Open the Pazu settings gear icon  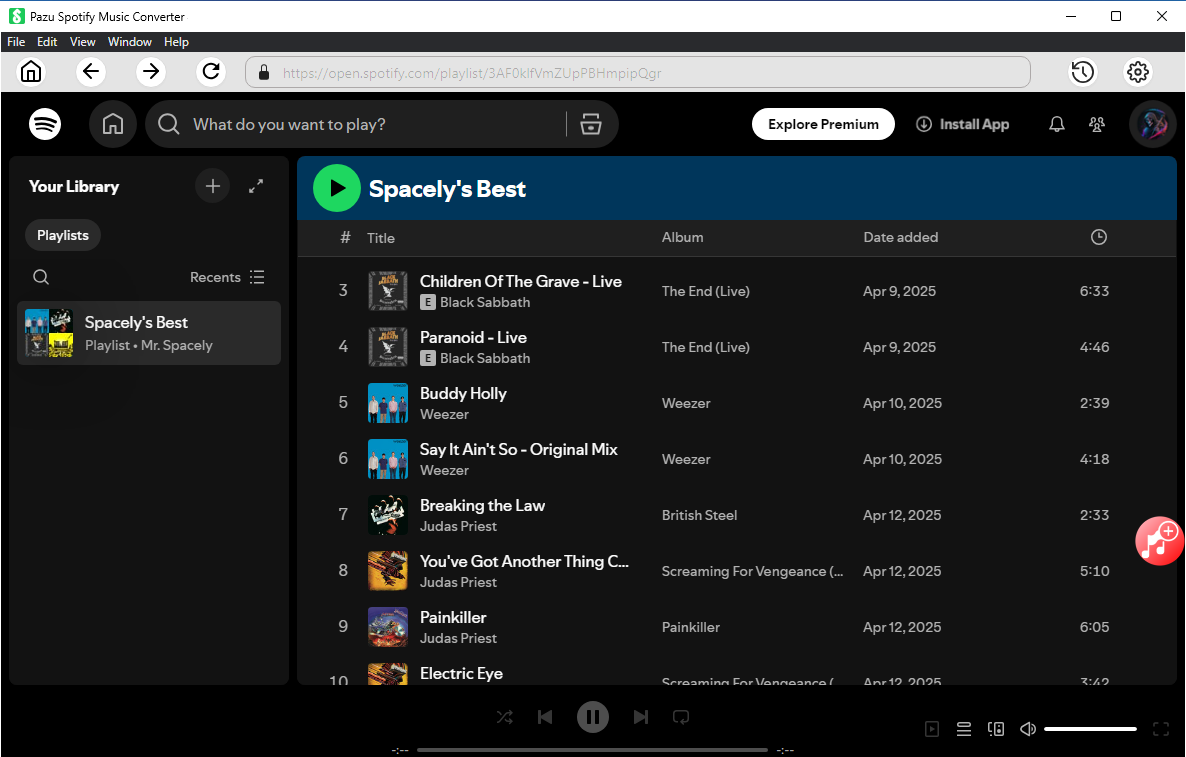click(x=1138, y=72)
